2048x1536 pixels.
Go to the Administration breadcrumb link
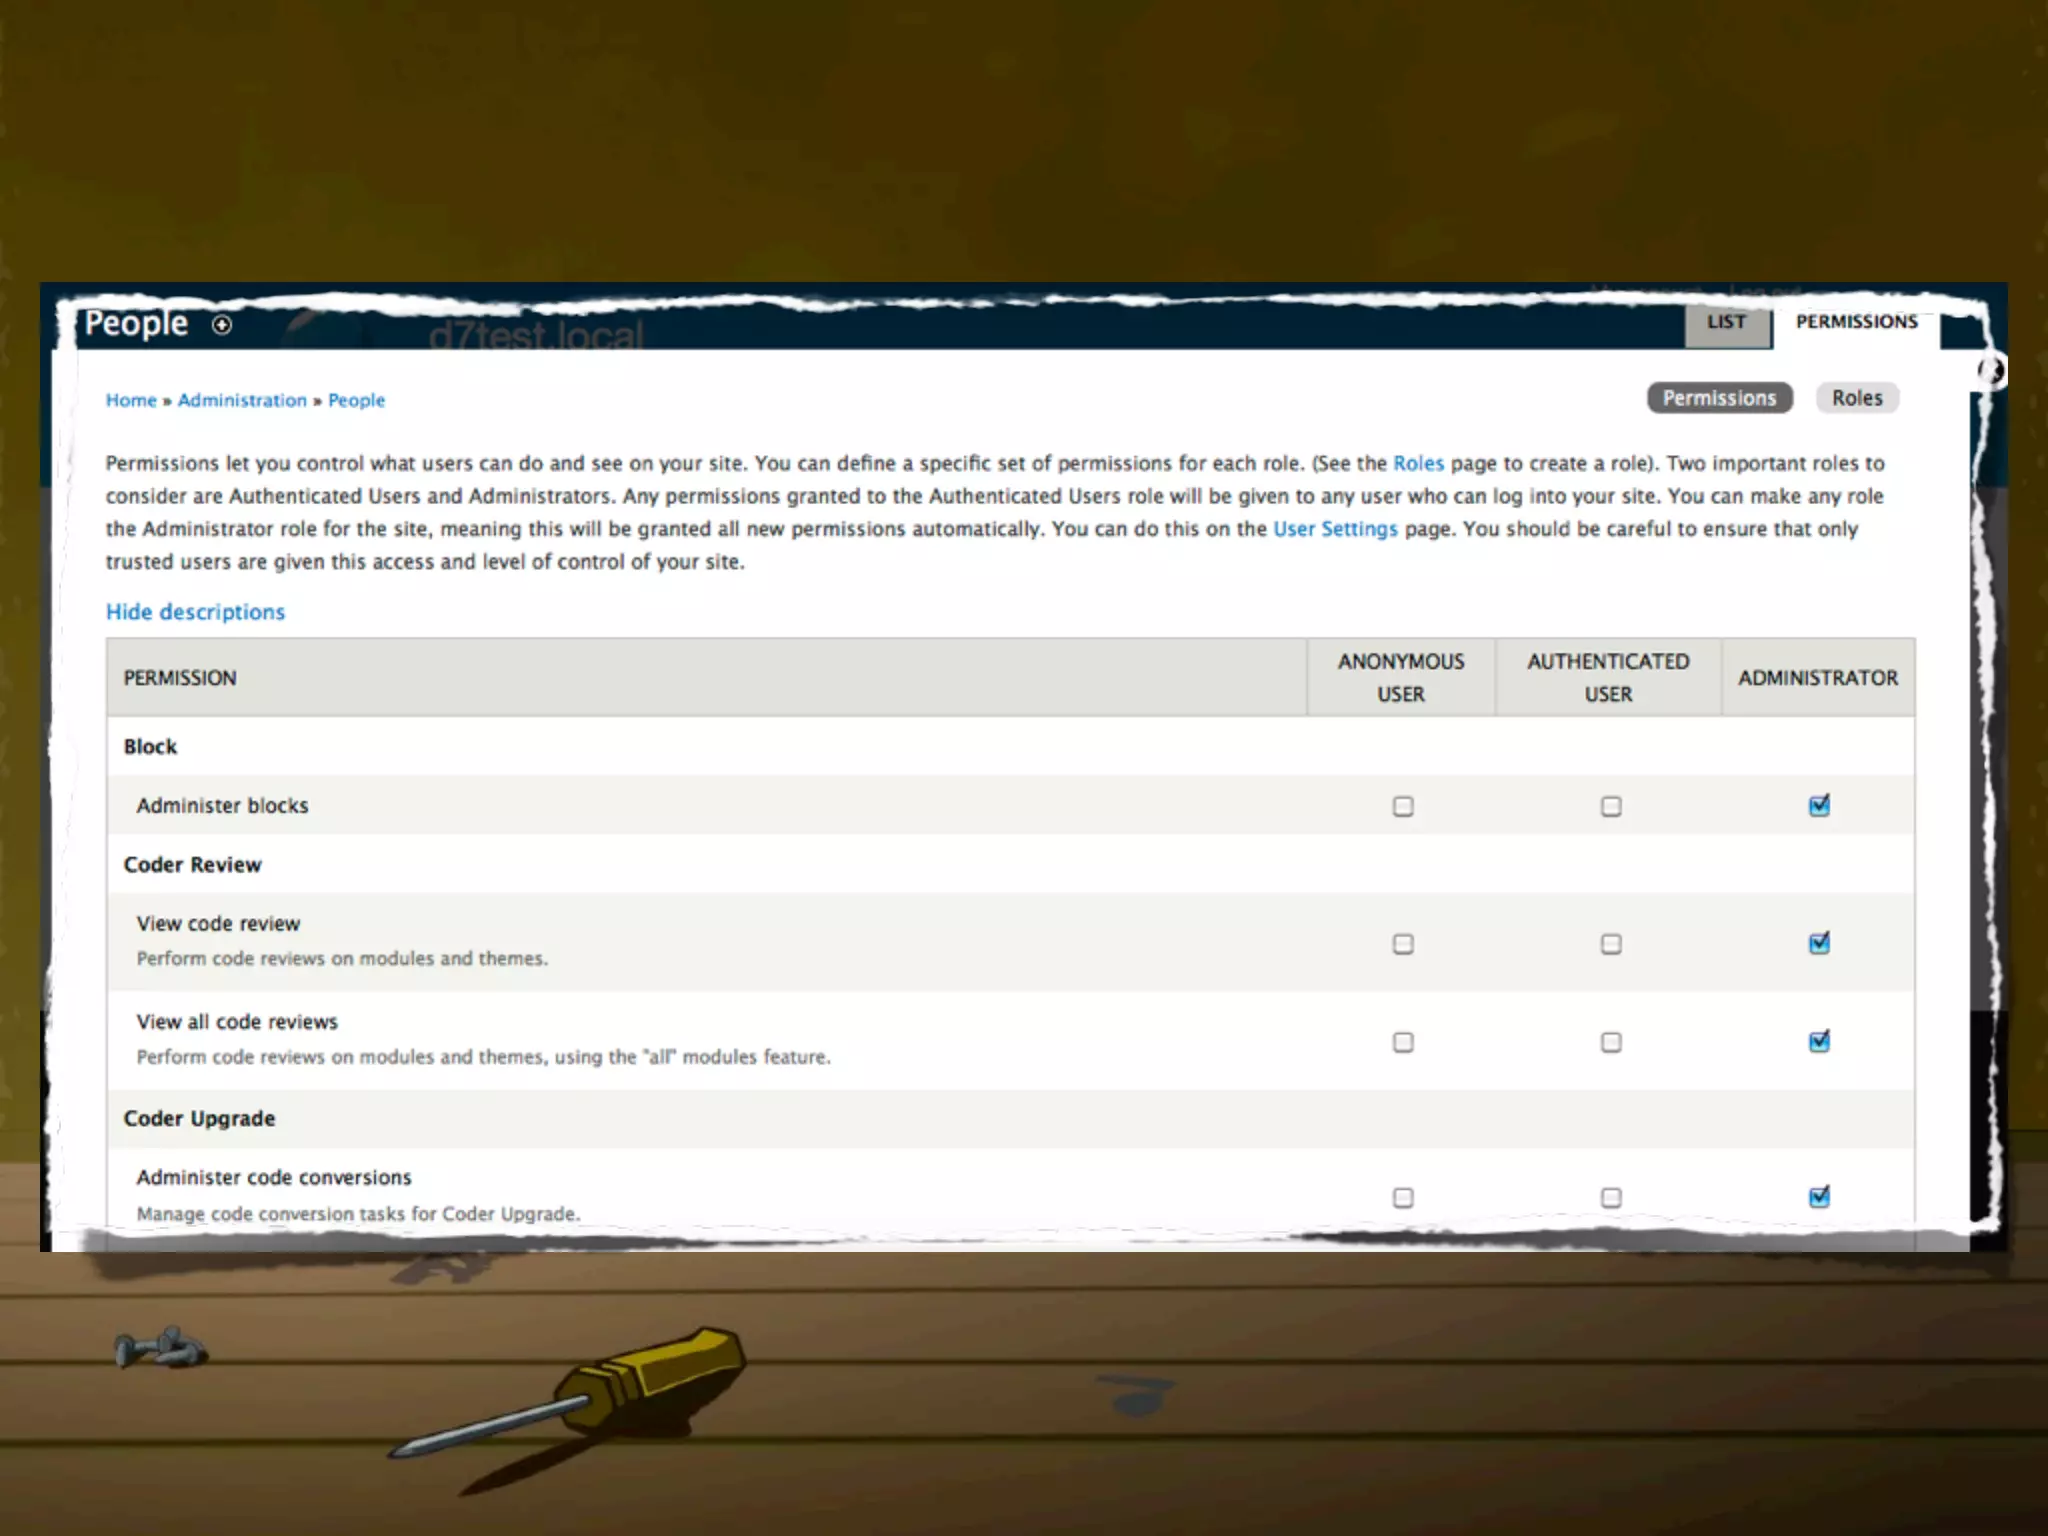click(x=242, y=400)
